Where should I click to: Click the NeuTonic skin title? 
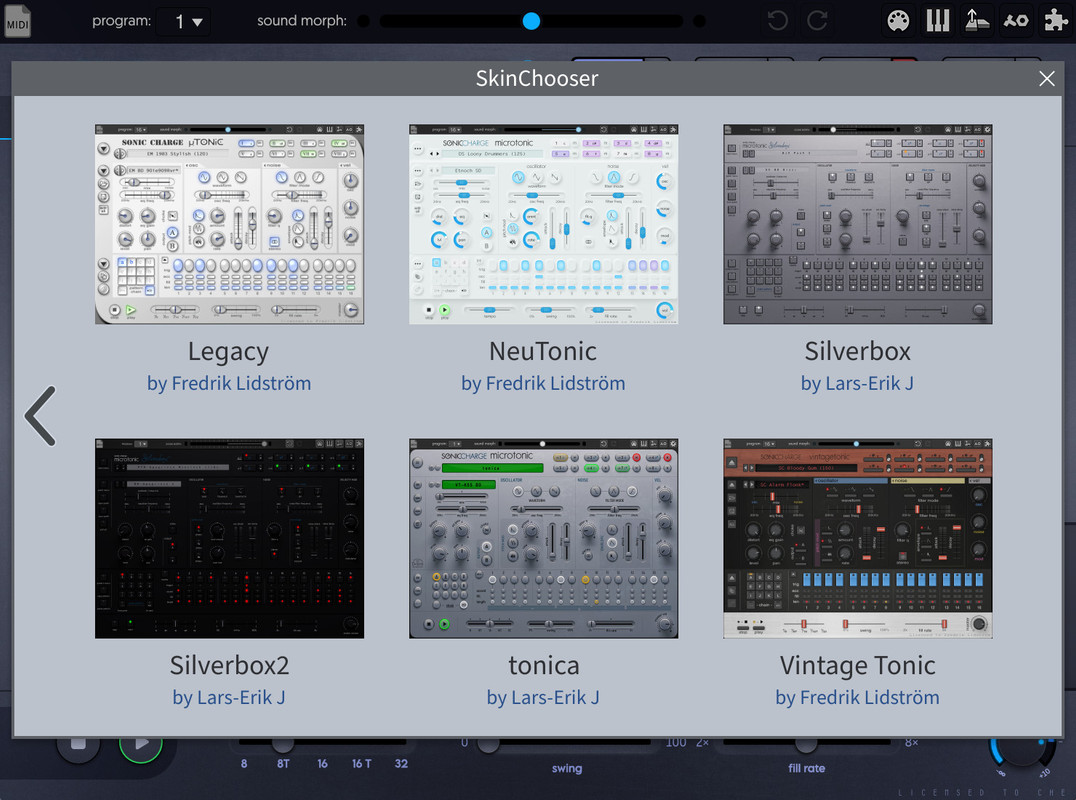543,351
